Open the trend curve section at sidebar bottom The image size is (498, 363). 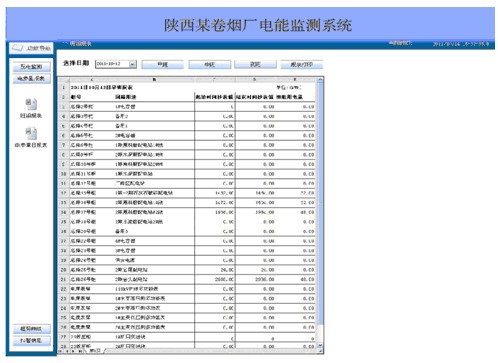(x=32, y=329)
